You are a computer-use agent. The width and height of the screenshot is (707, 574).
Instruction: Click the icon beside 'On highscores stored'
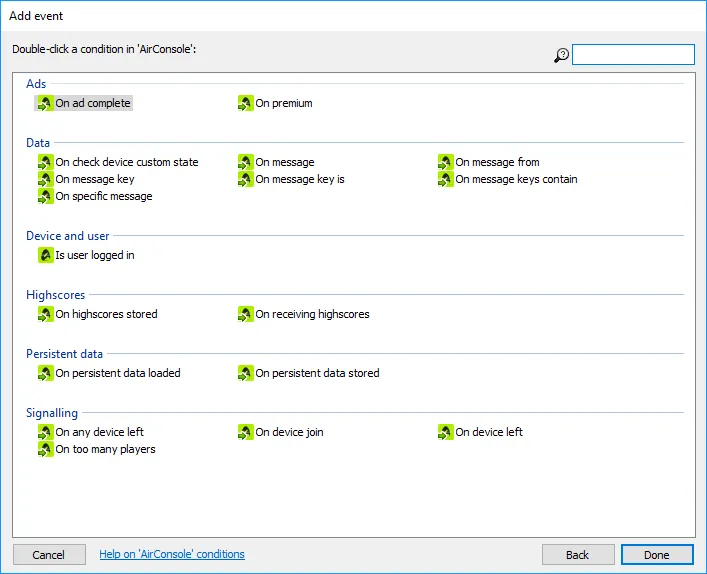46,314
